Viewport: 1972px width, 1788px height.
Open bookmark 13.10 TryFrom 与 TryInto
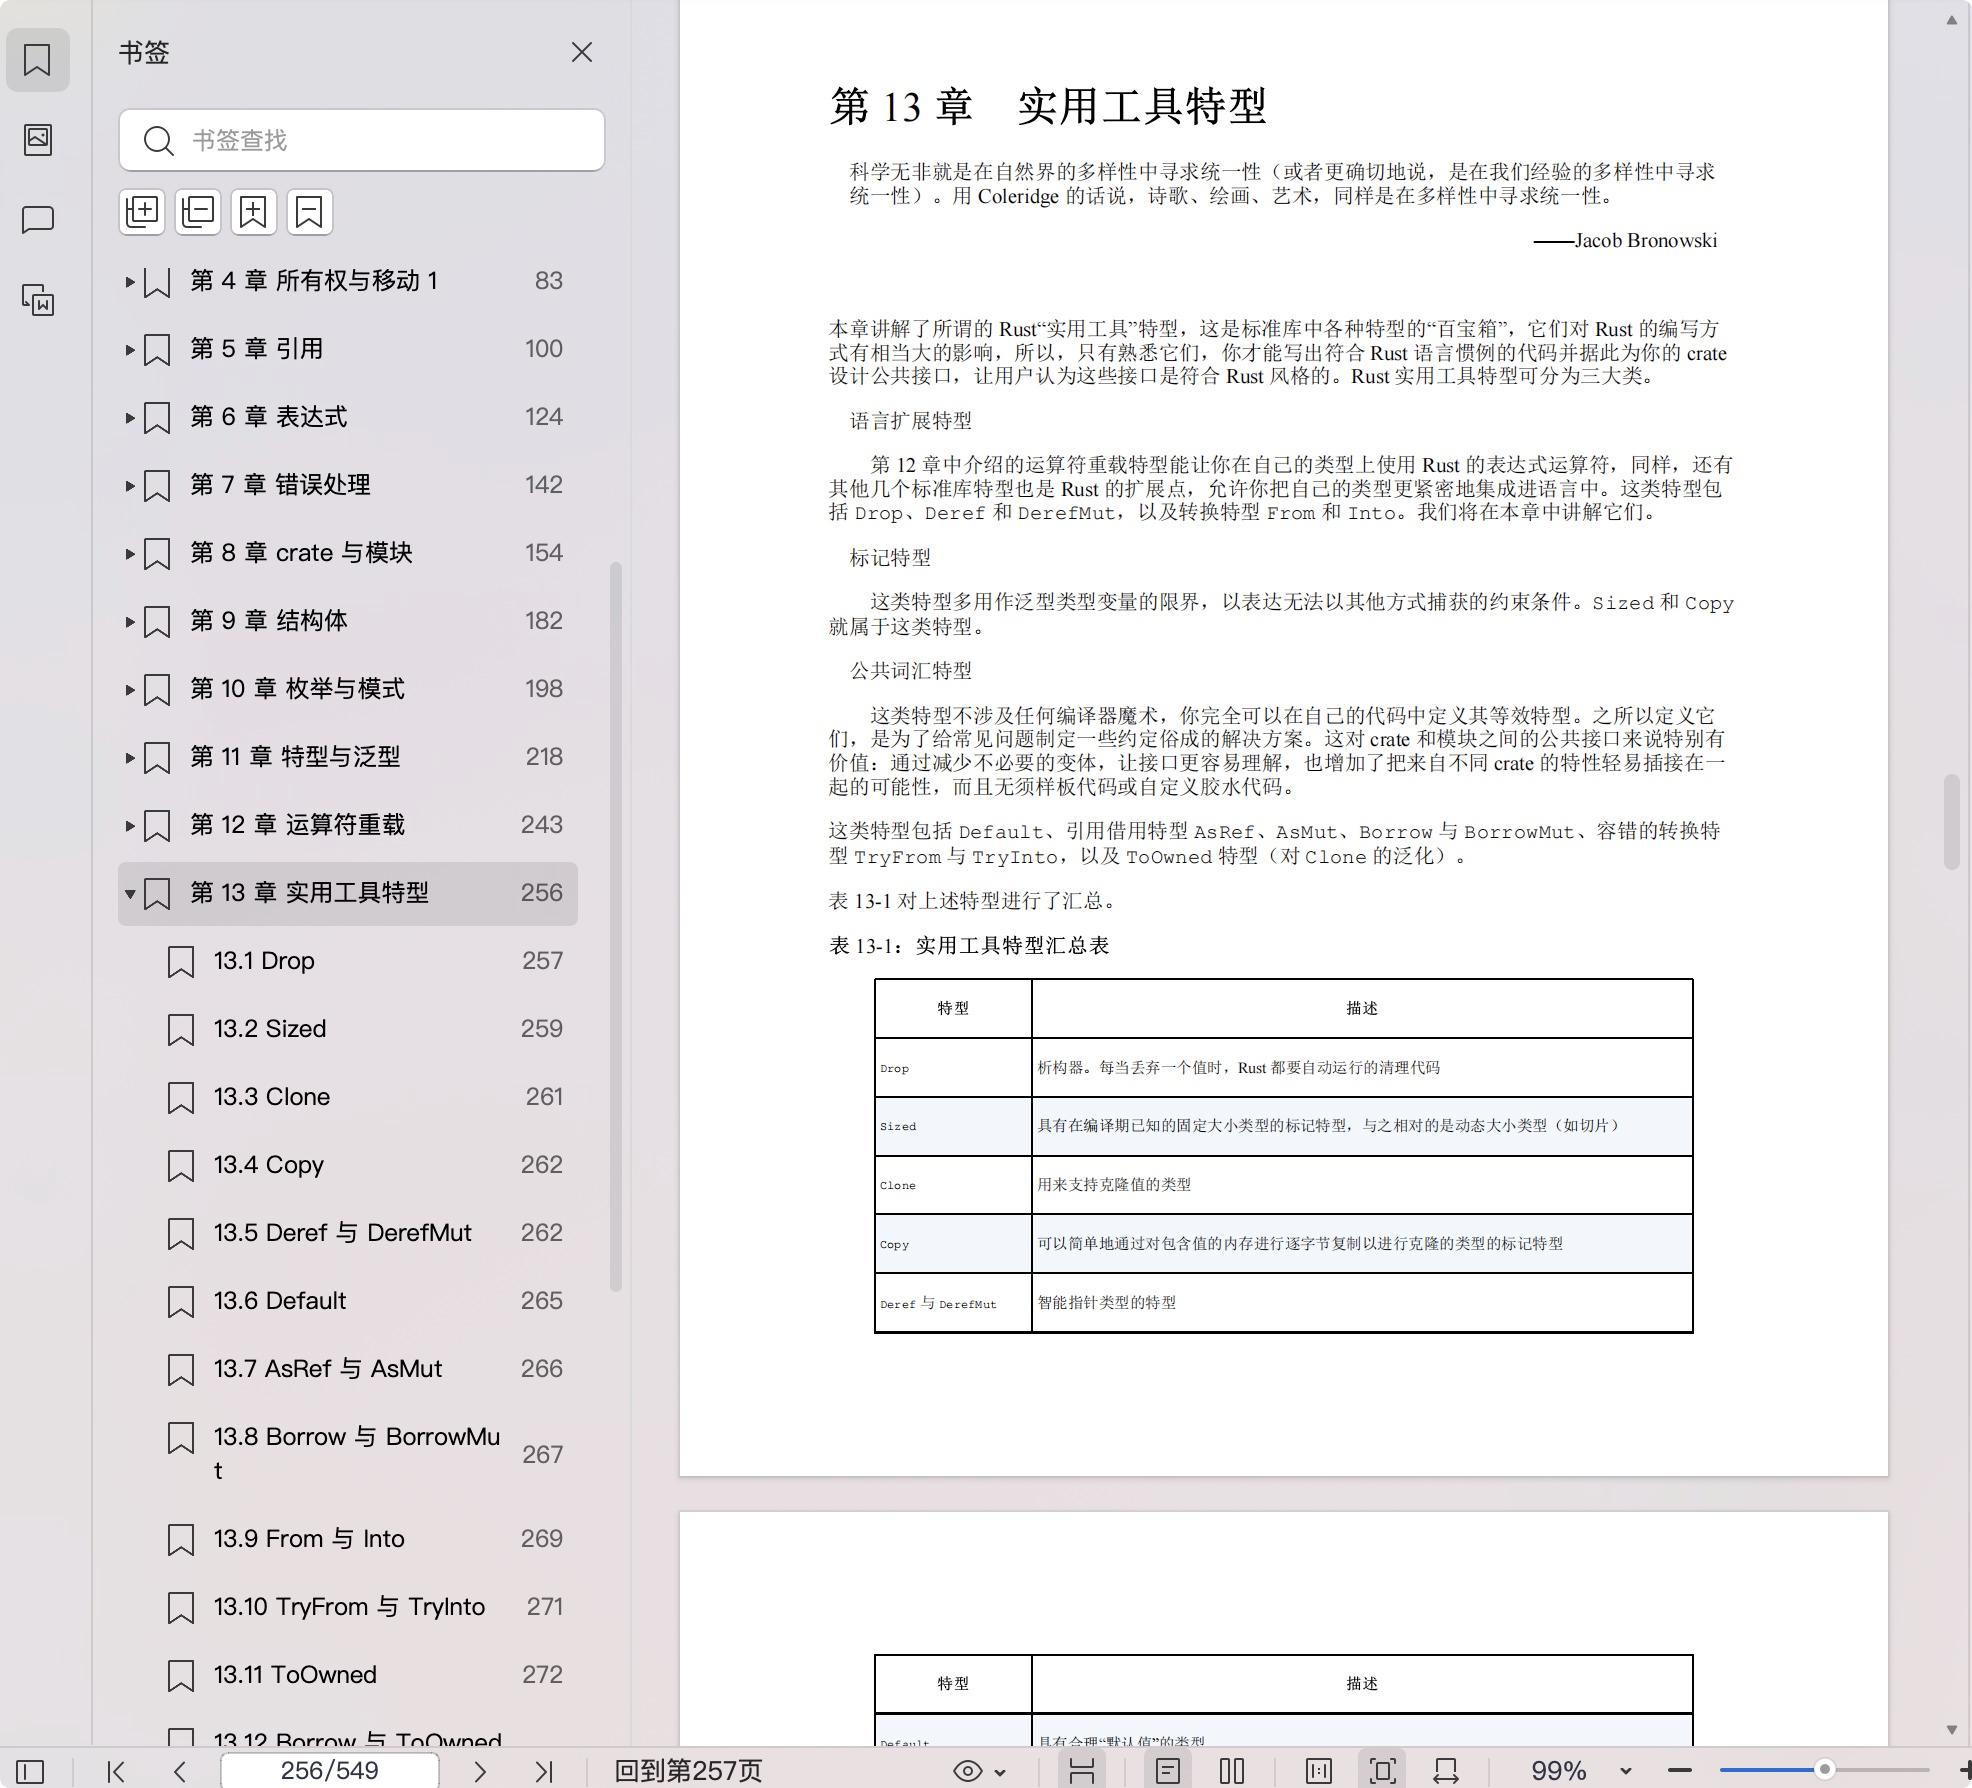[x=348, y=1607]
